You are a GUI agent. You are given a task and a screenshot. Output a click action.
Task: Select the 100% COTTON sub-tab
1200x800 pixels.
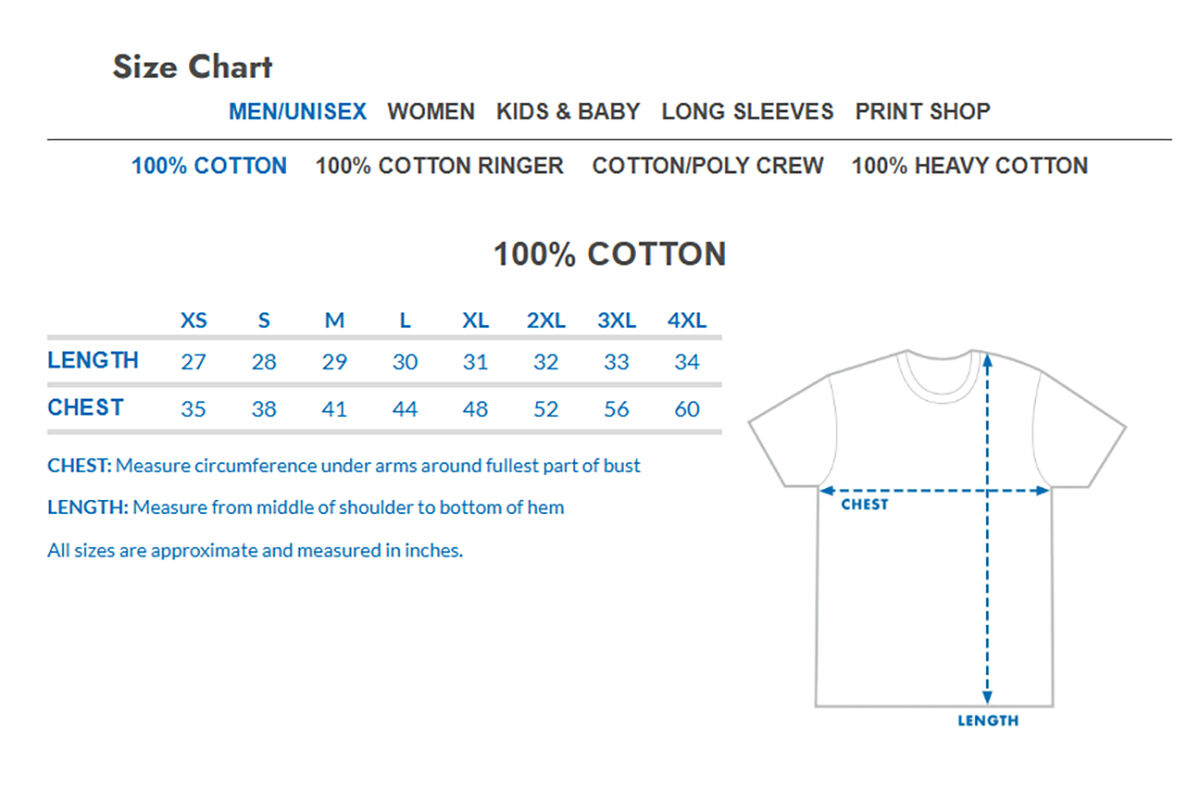[x=209, y=166]
